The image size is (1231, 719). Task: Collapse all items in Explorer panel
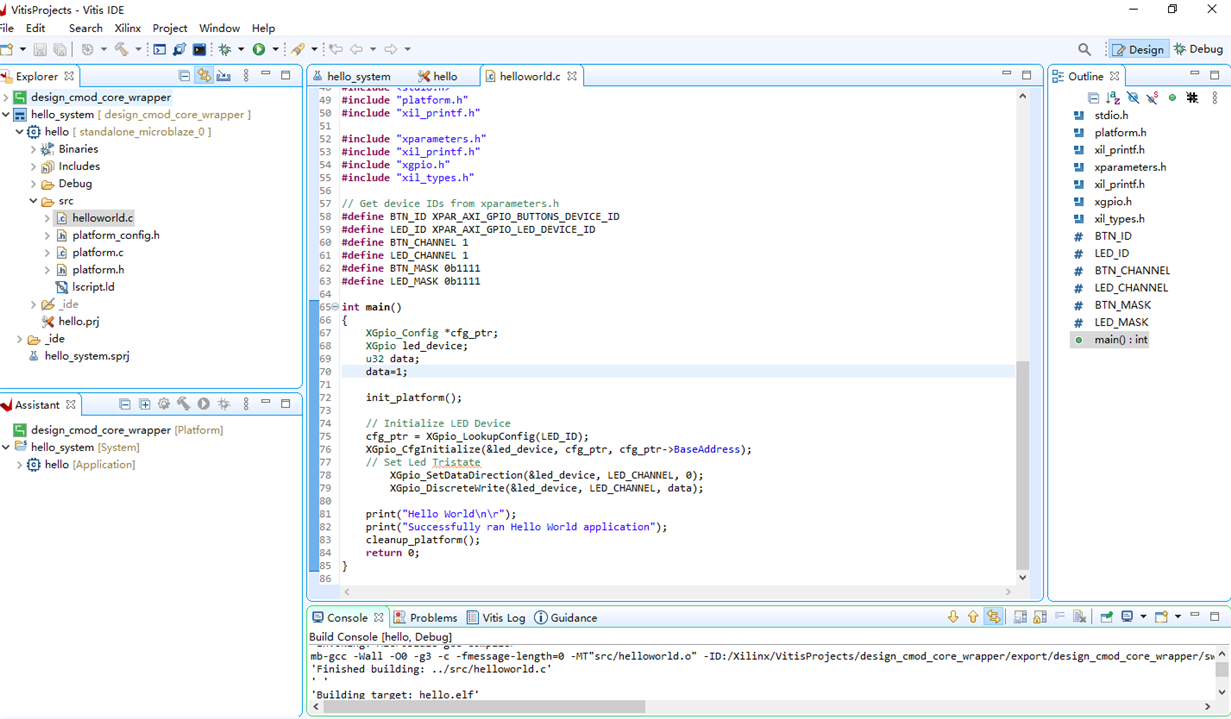pyautogui.click(x=184, y=76)
